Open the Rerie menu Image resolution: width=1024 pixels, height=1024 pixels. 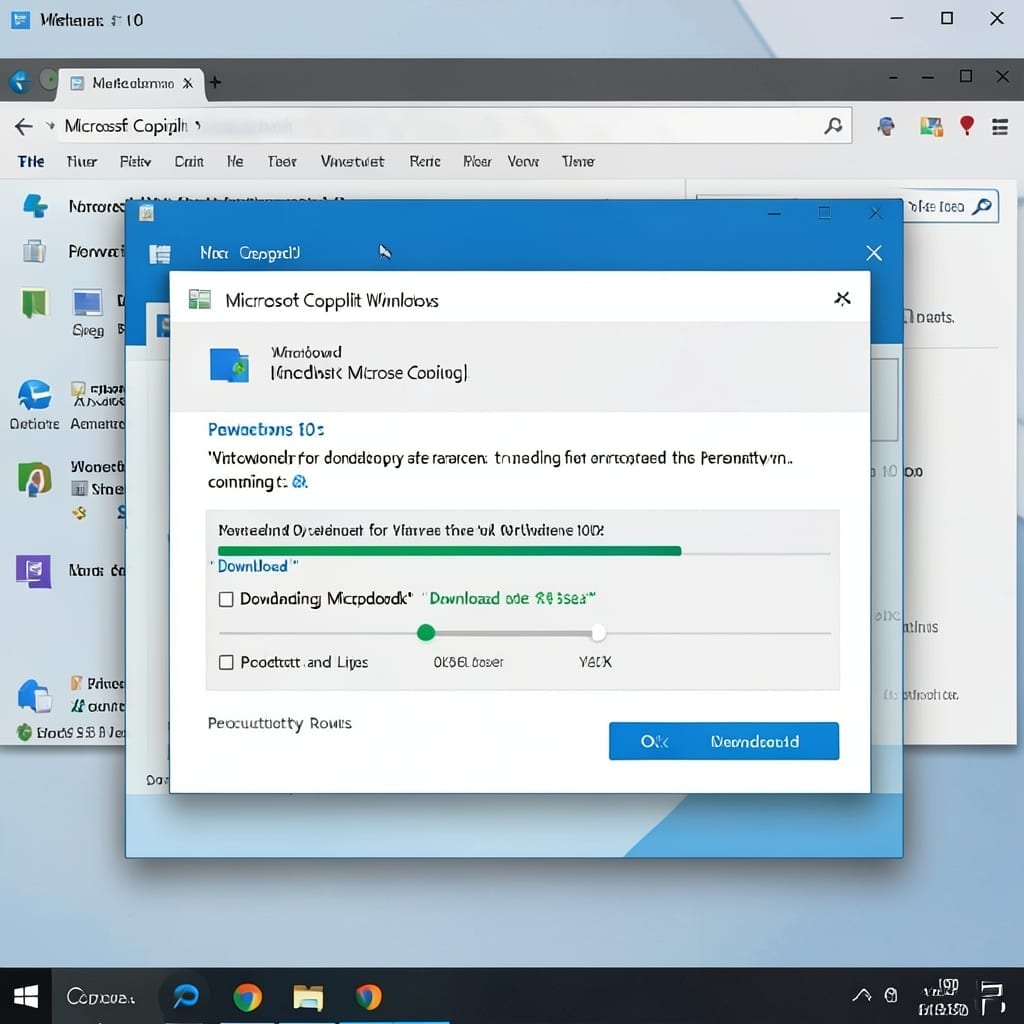425,161
